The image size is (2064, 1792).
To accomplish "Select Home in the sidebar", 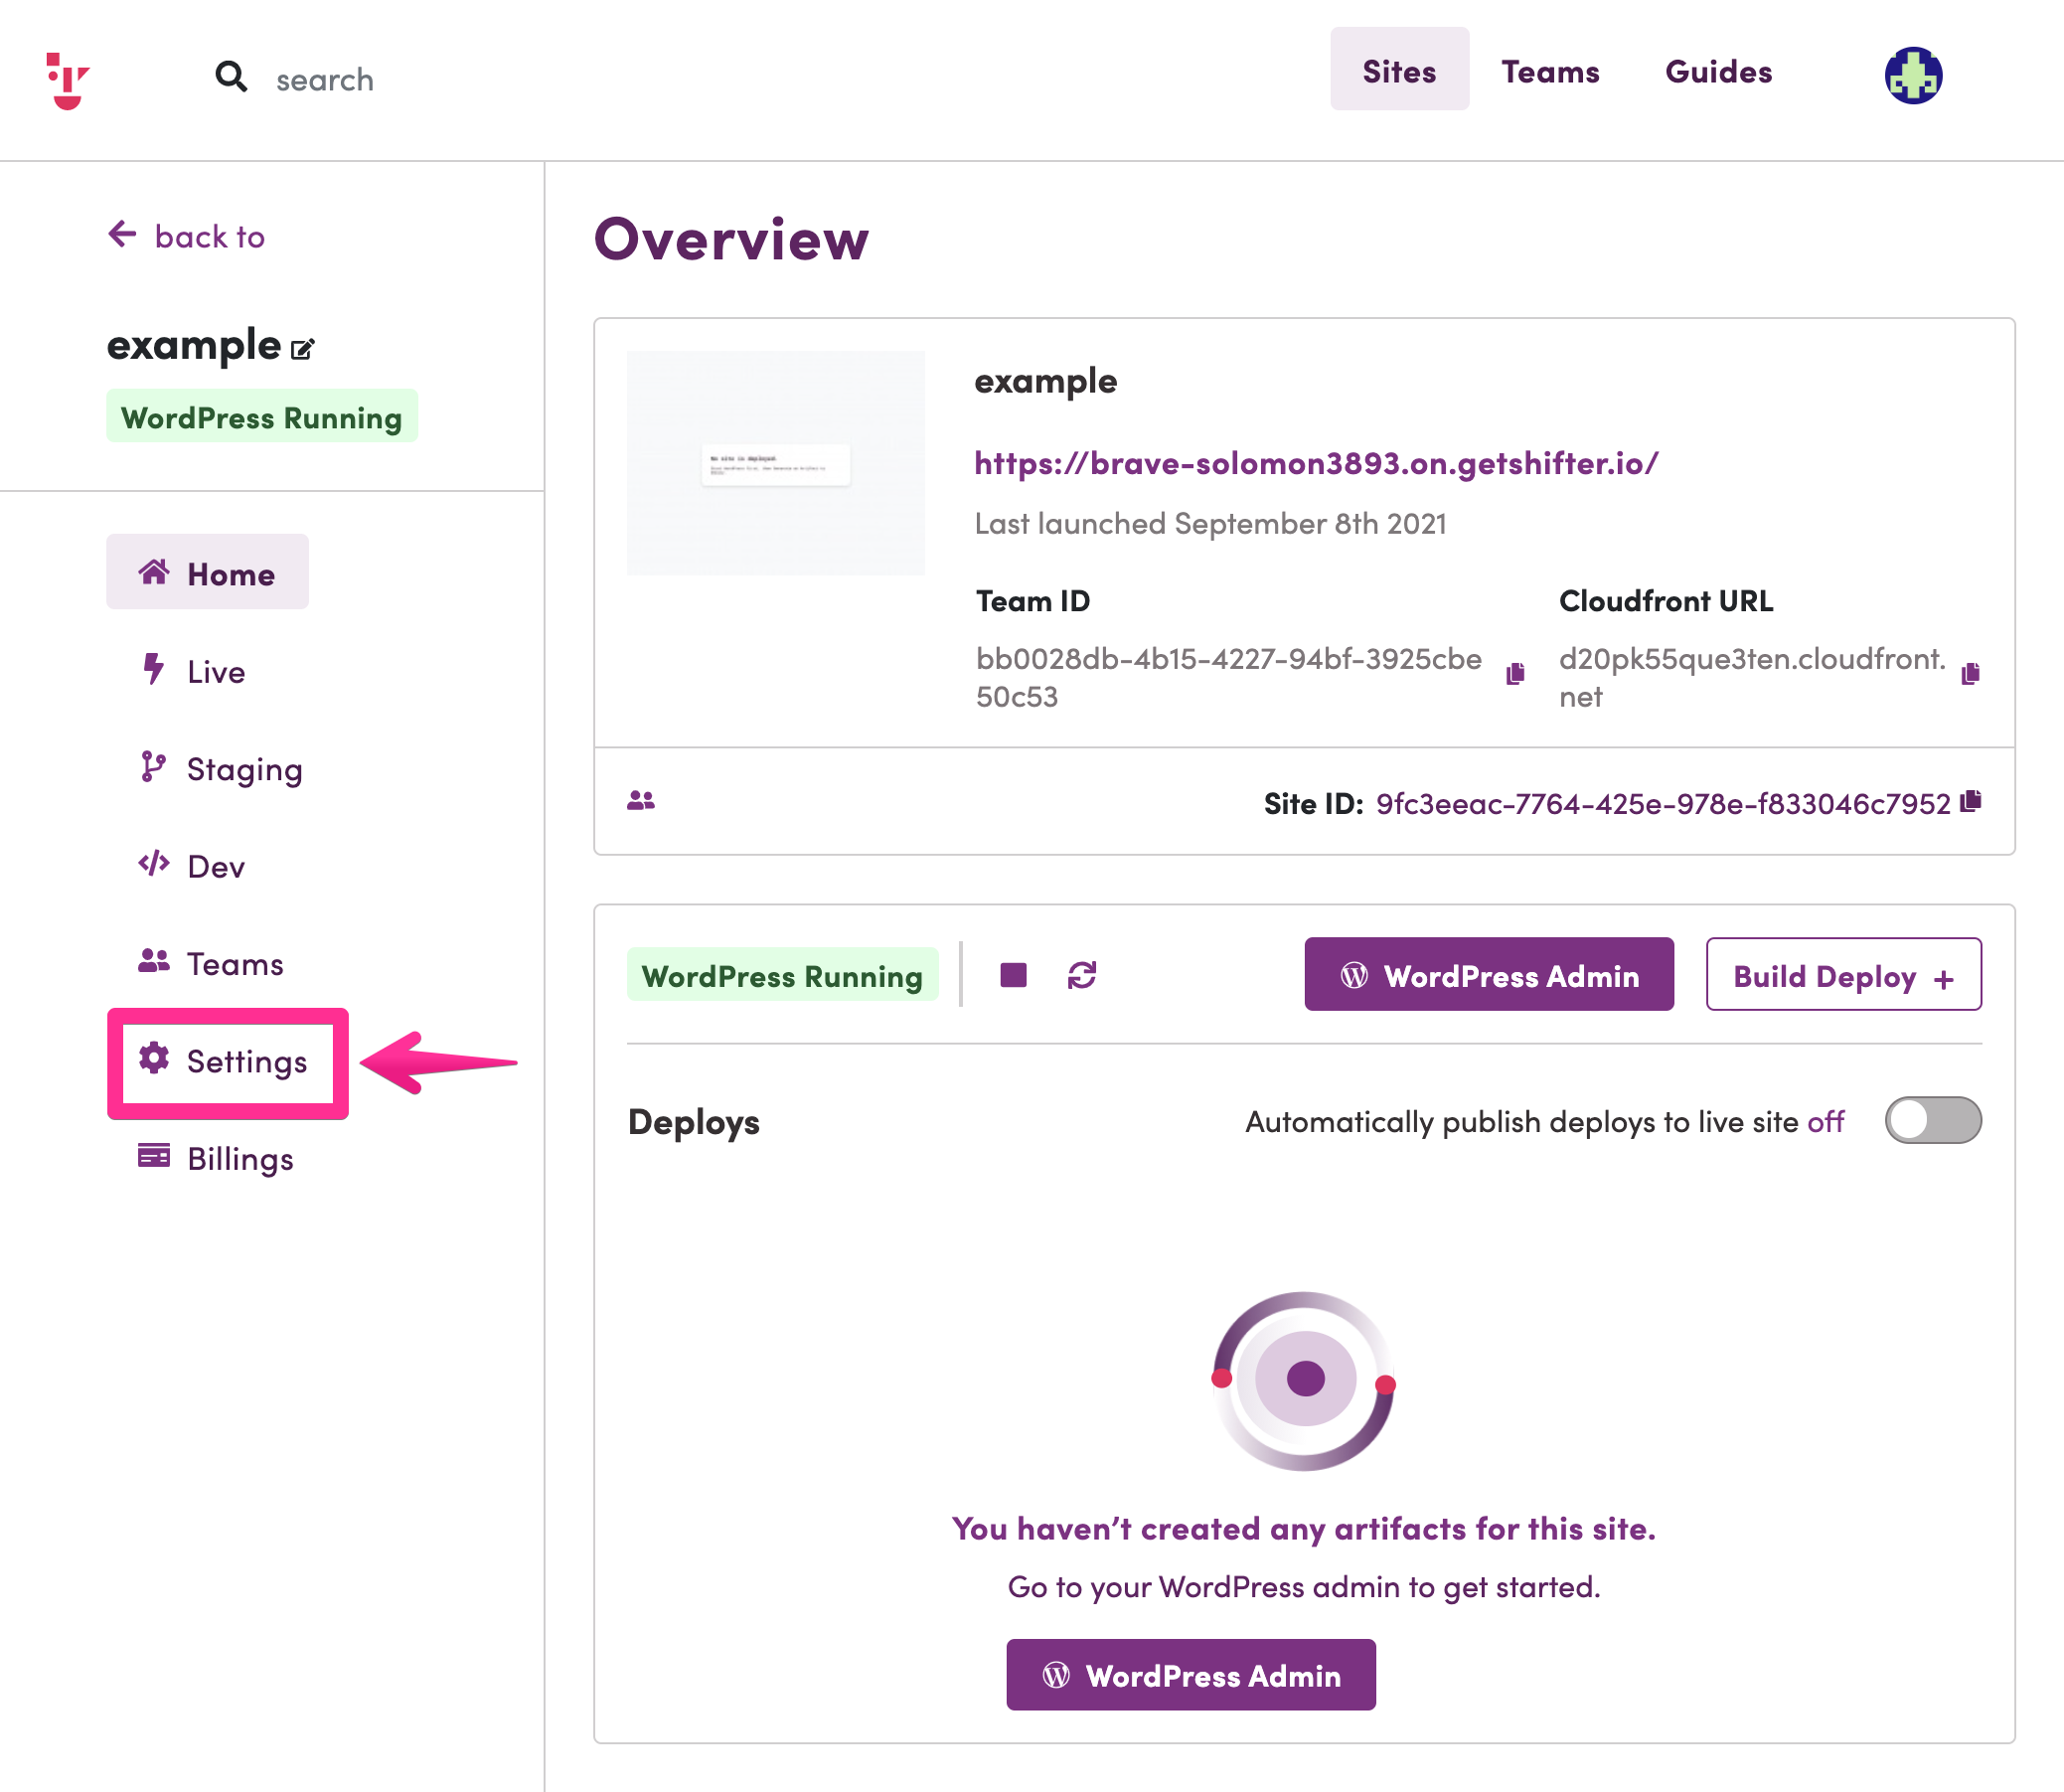I will click(207, 573).
